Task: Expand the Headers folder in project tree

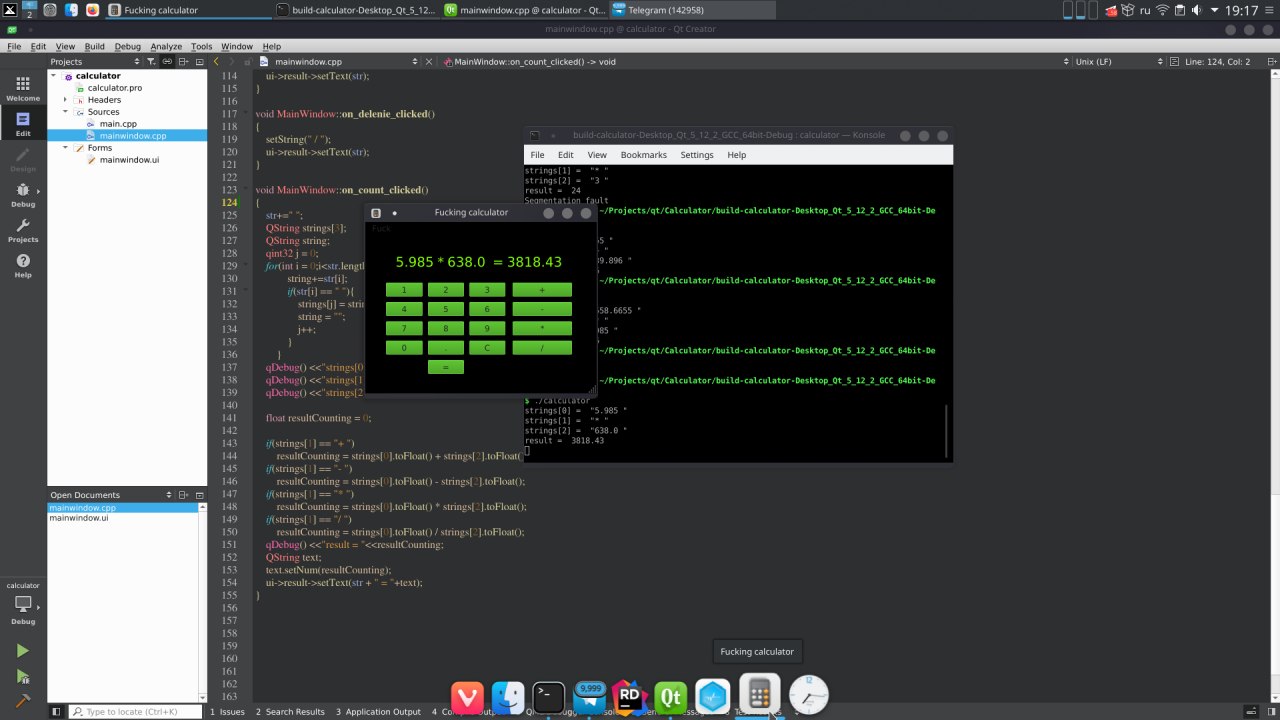Action: coord(66,100)
